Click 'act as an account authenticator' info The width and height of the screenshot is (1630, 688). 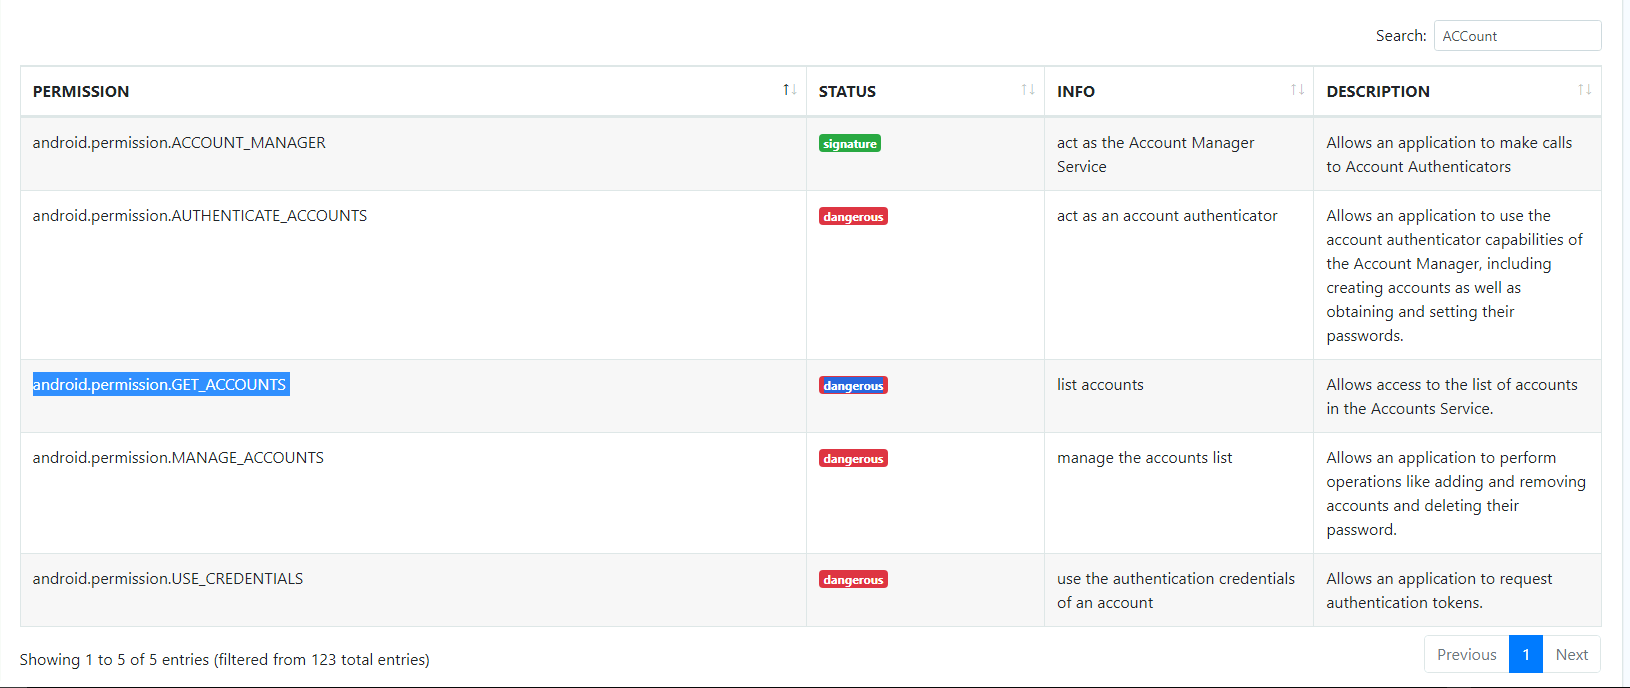[x=1167, y=216]
